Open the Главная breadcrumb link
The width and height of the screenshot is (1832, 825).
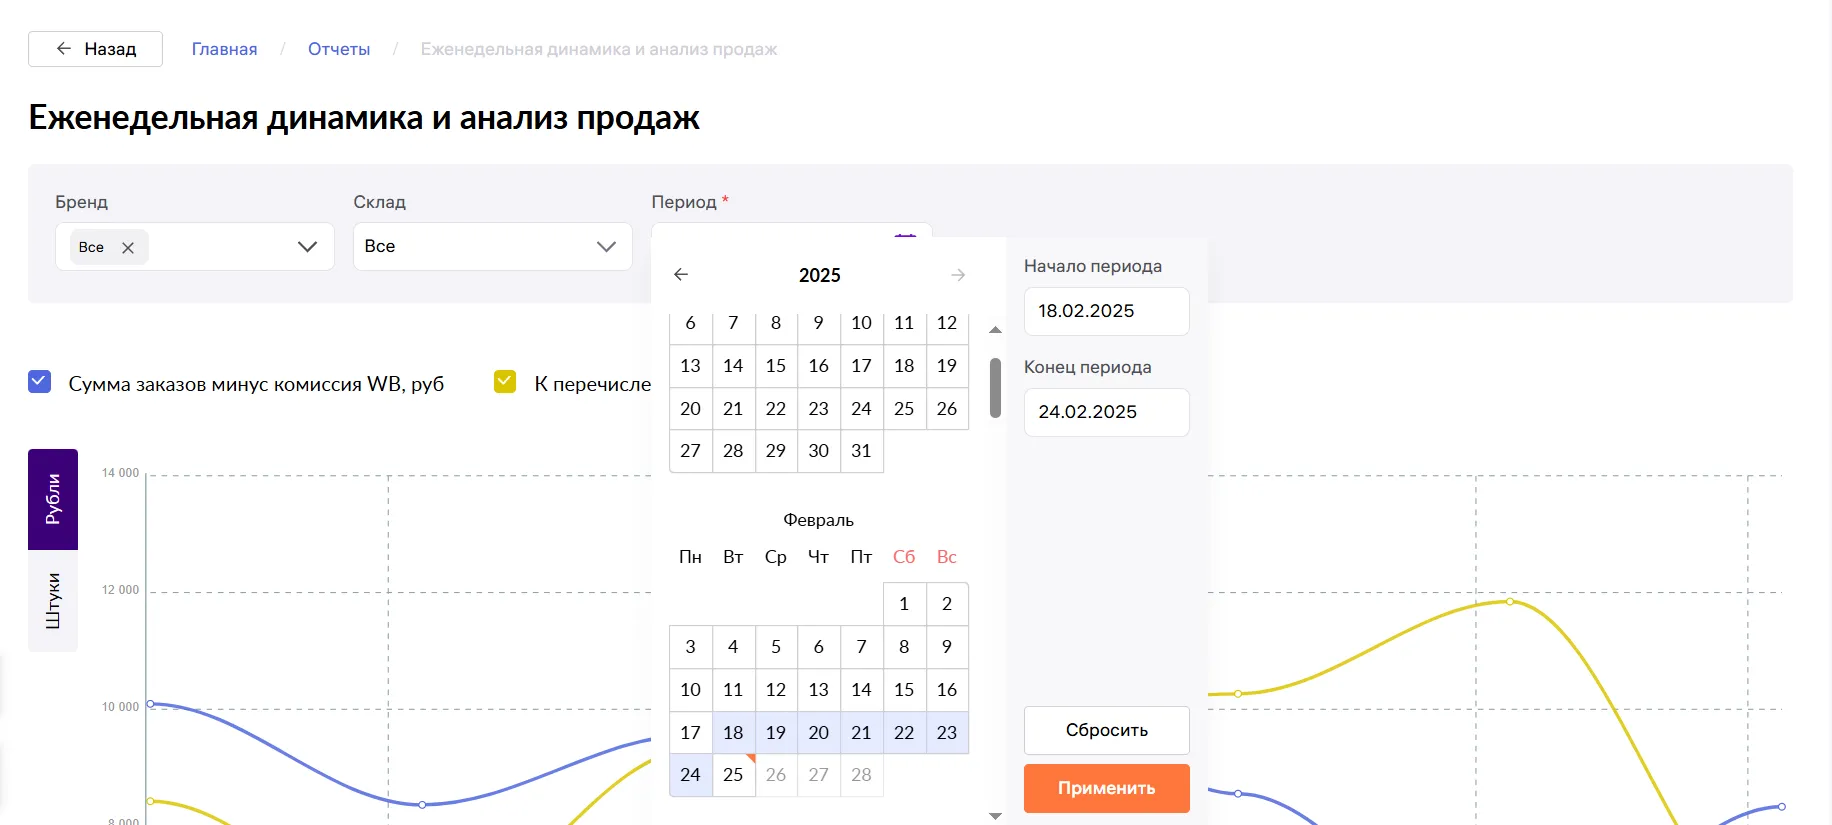pyautogui.click(x=224, y=49)
